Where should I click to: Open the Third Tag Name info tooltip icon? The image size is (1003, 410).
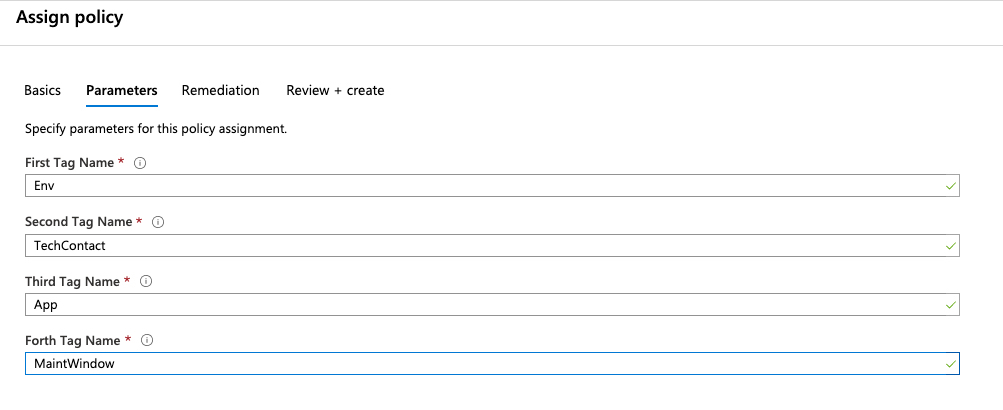[146, 282]
